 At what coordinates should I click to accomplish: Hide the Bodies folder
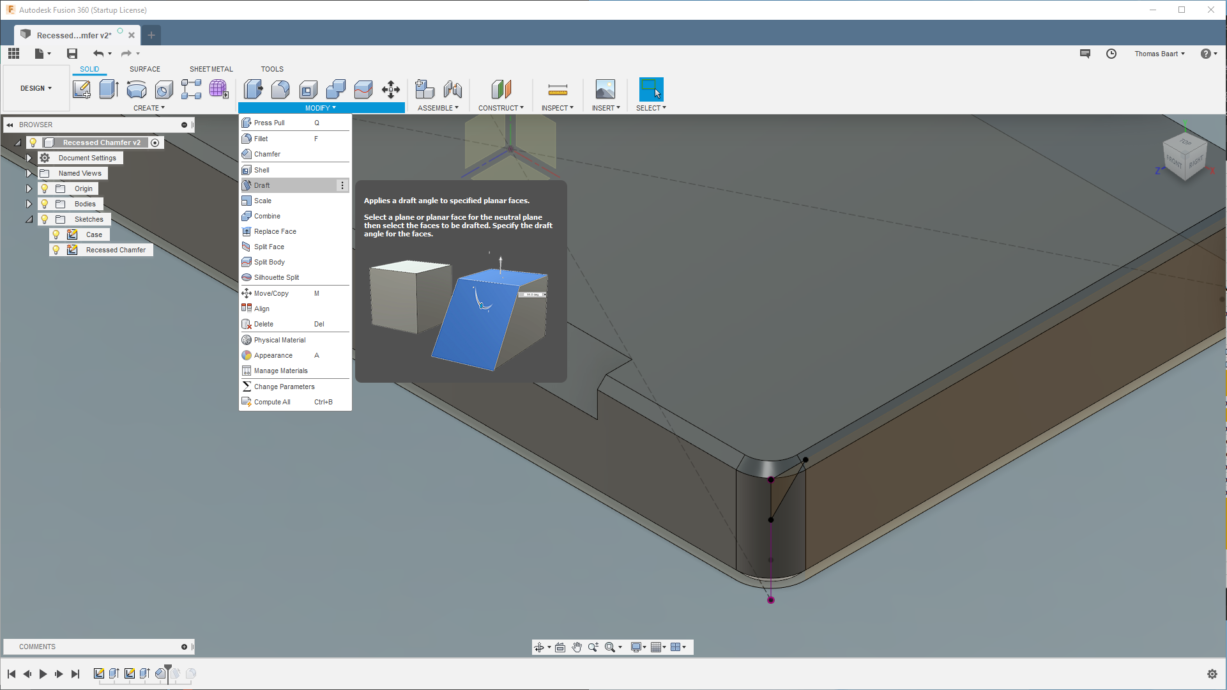coord(44,204)
